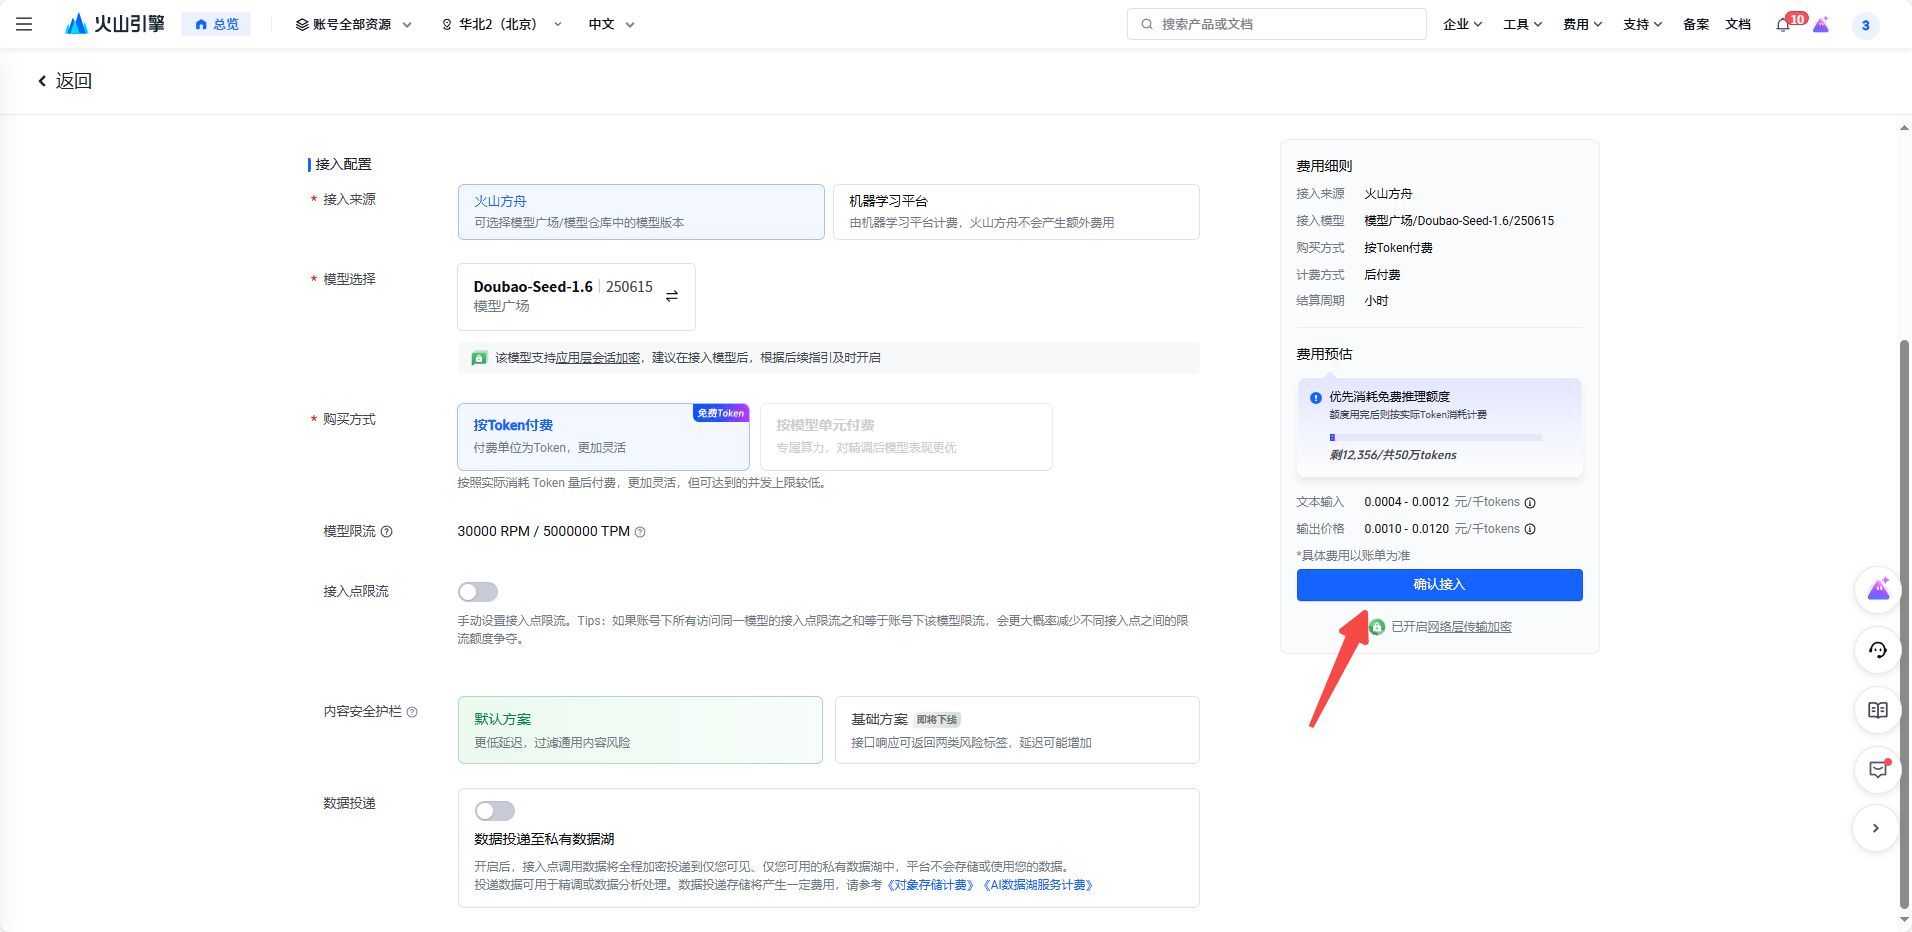1912x932 pixels.
Task: Toggle 接入点限流 switch
Action: (478, 592)
